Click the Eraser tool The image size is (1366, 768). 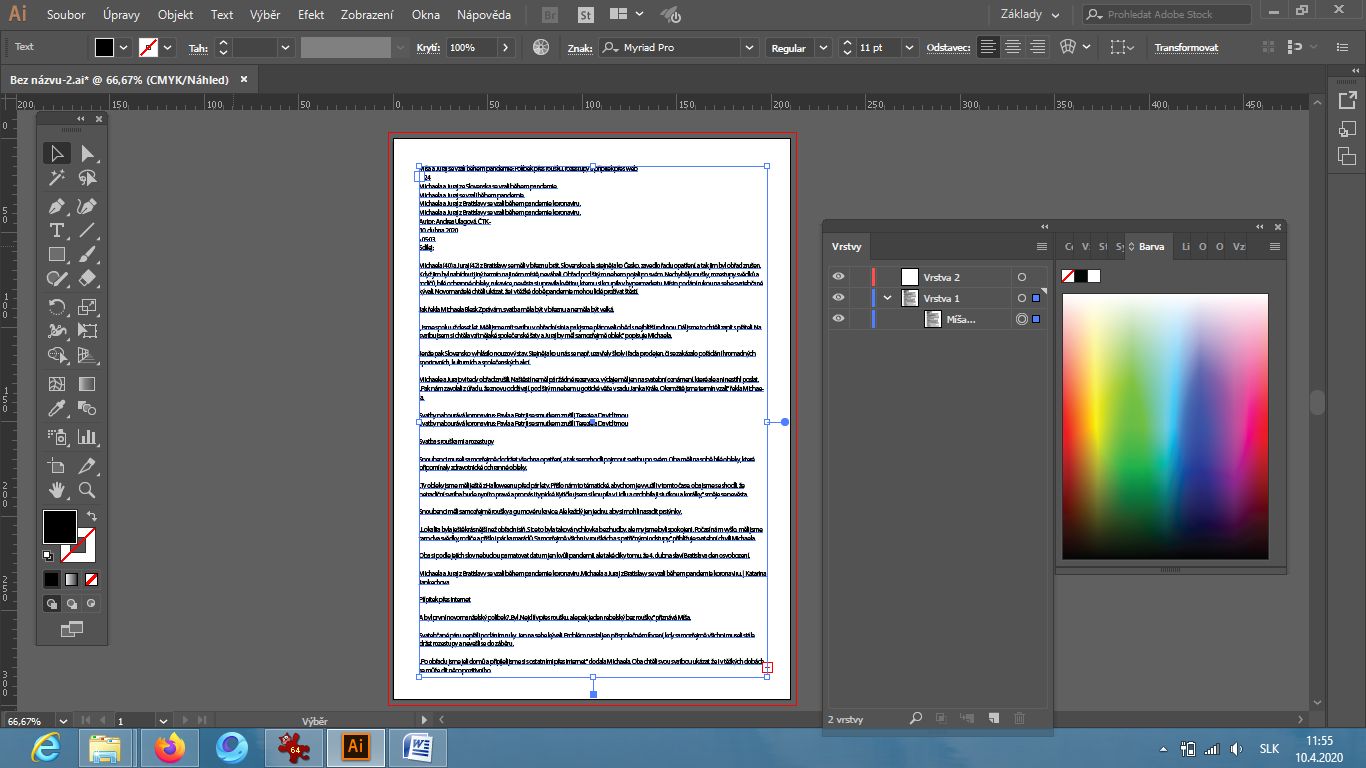coord(88,279)
